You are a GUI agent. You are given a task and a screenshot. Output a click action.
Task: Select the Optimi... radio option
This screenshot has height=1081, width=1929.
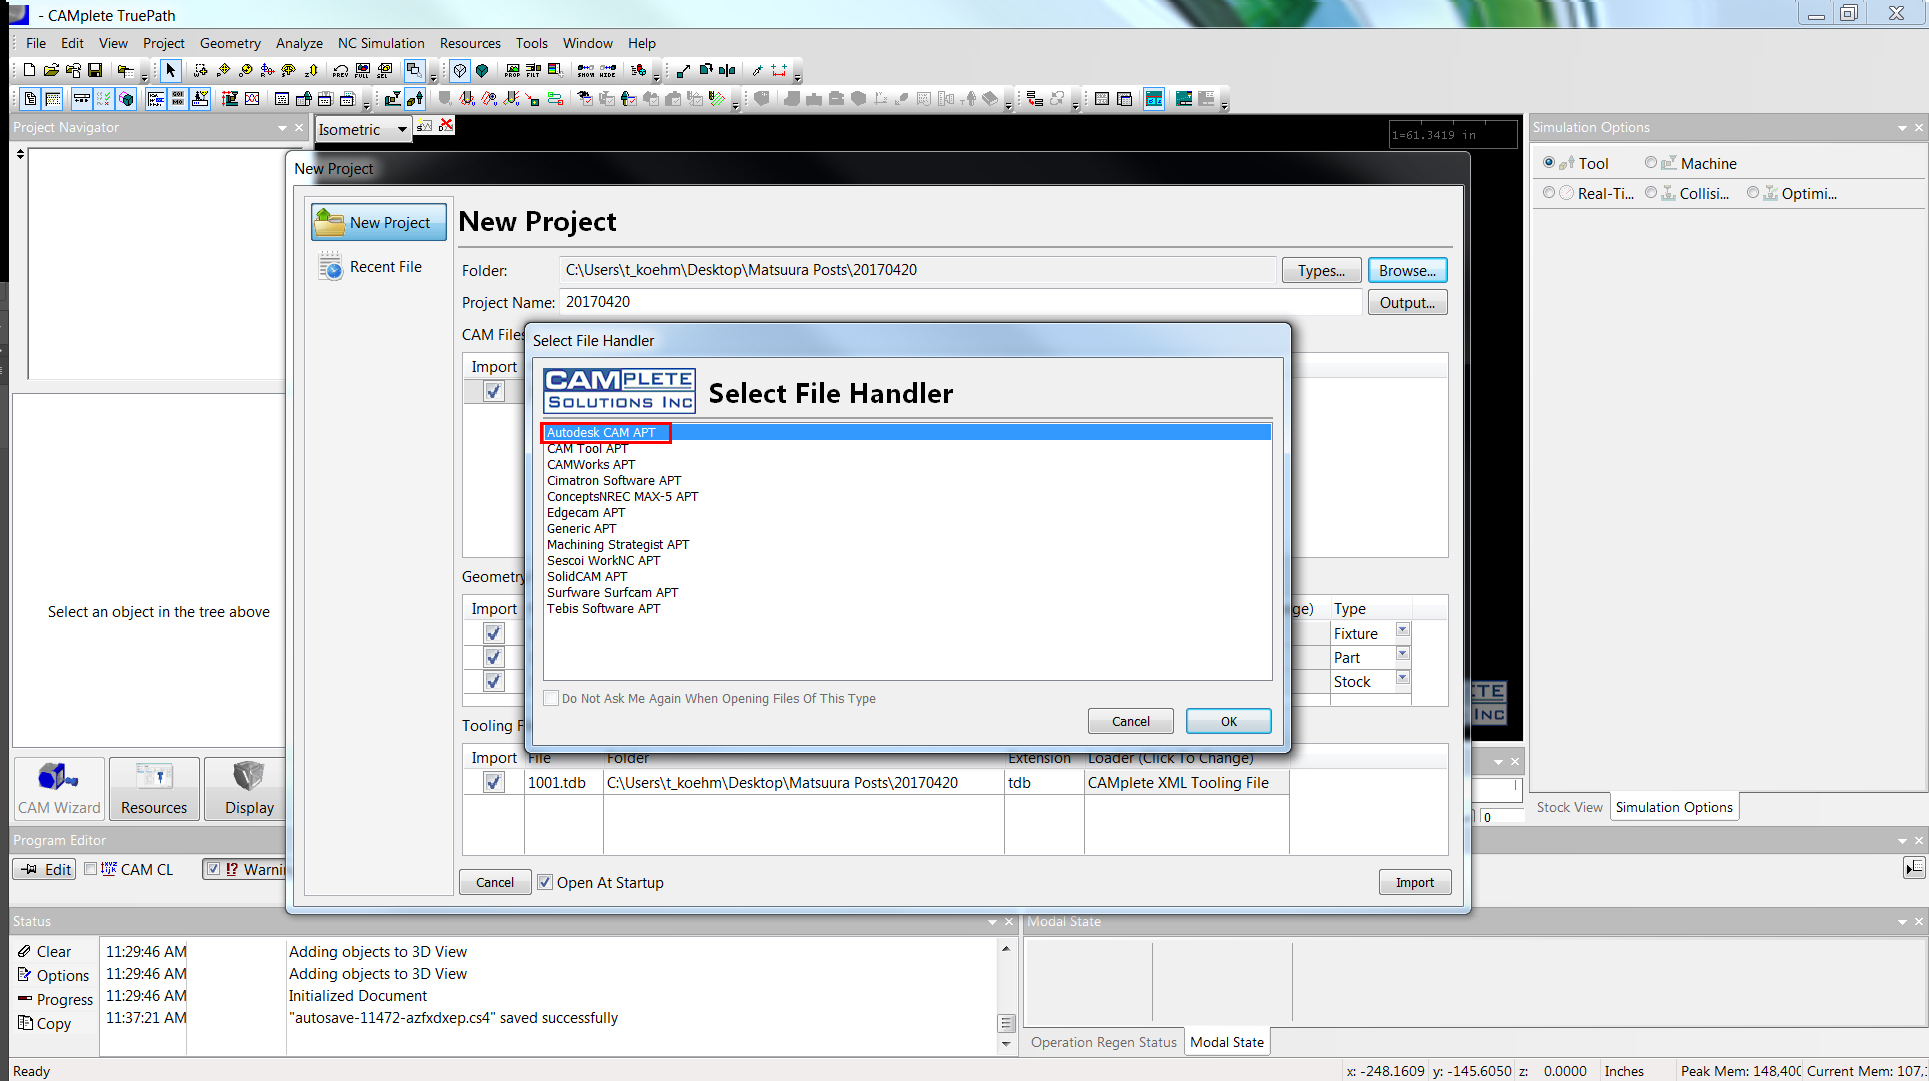click(1753, 193)
